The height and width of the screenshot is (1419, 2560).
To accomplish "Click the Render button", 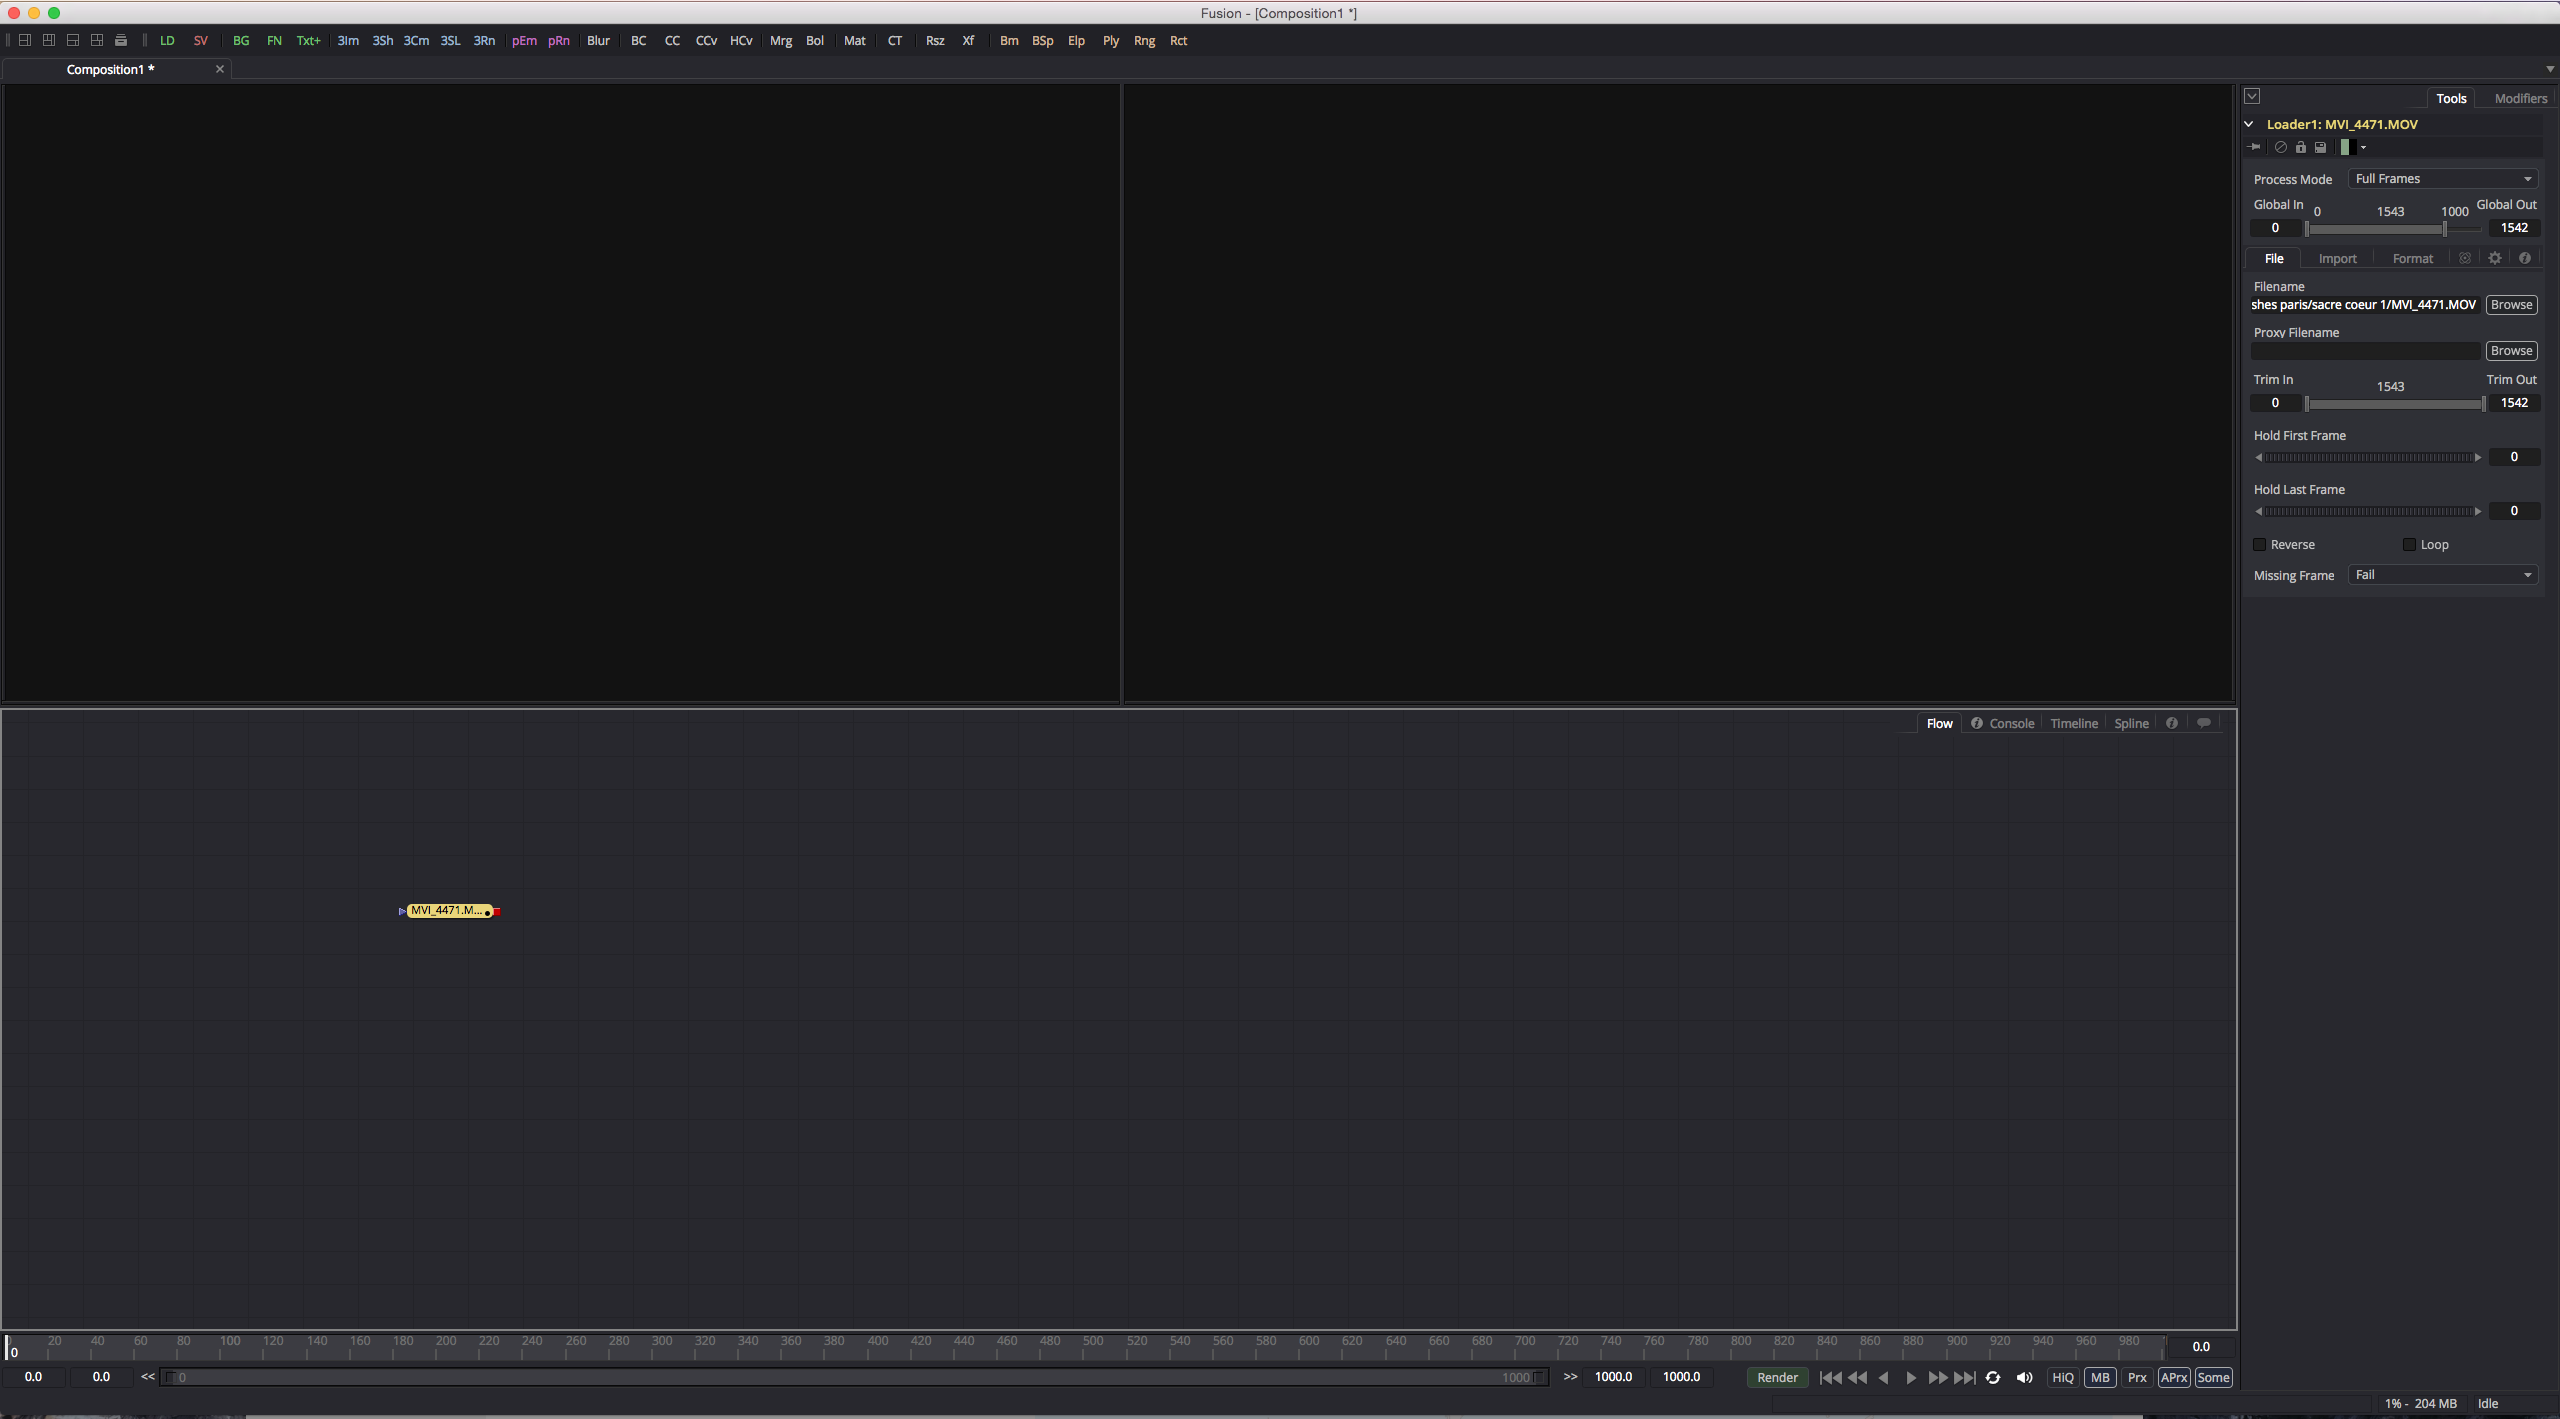I will click(x=1777, y=1377).
